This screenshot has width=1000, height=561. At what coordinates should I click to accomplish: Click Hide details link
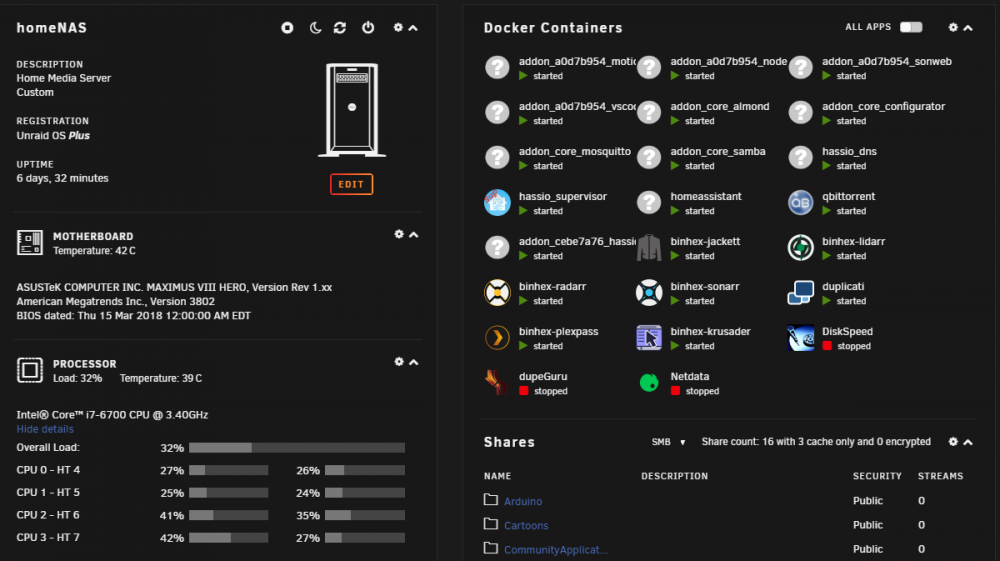point(45,429)
